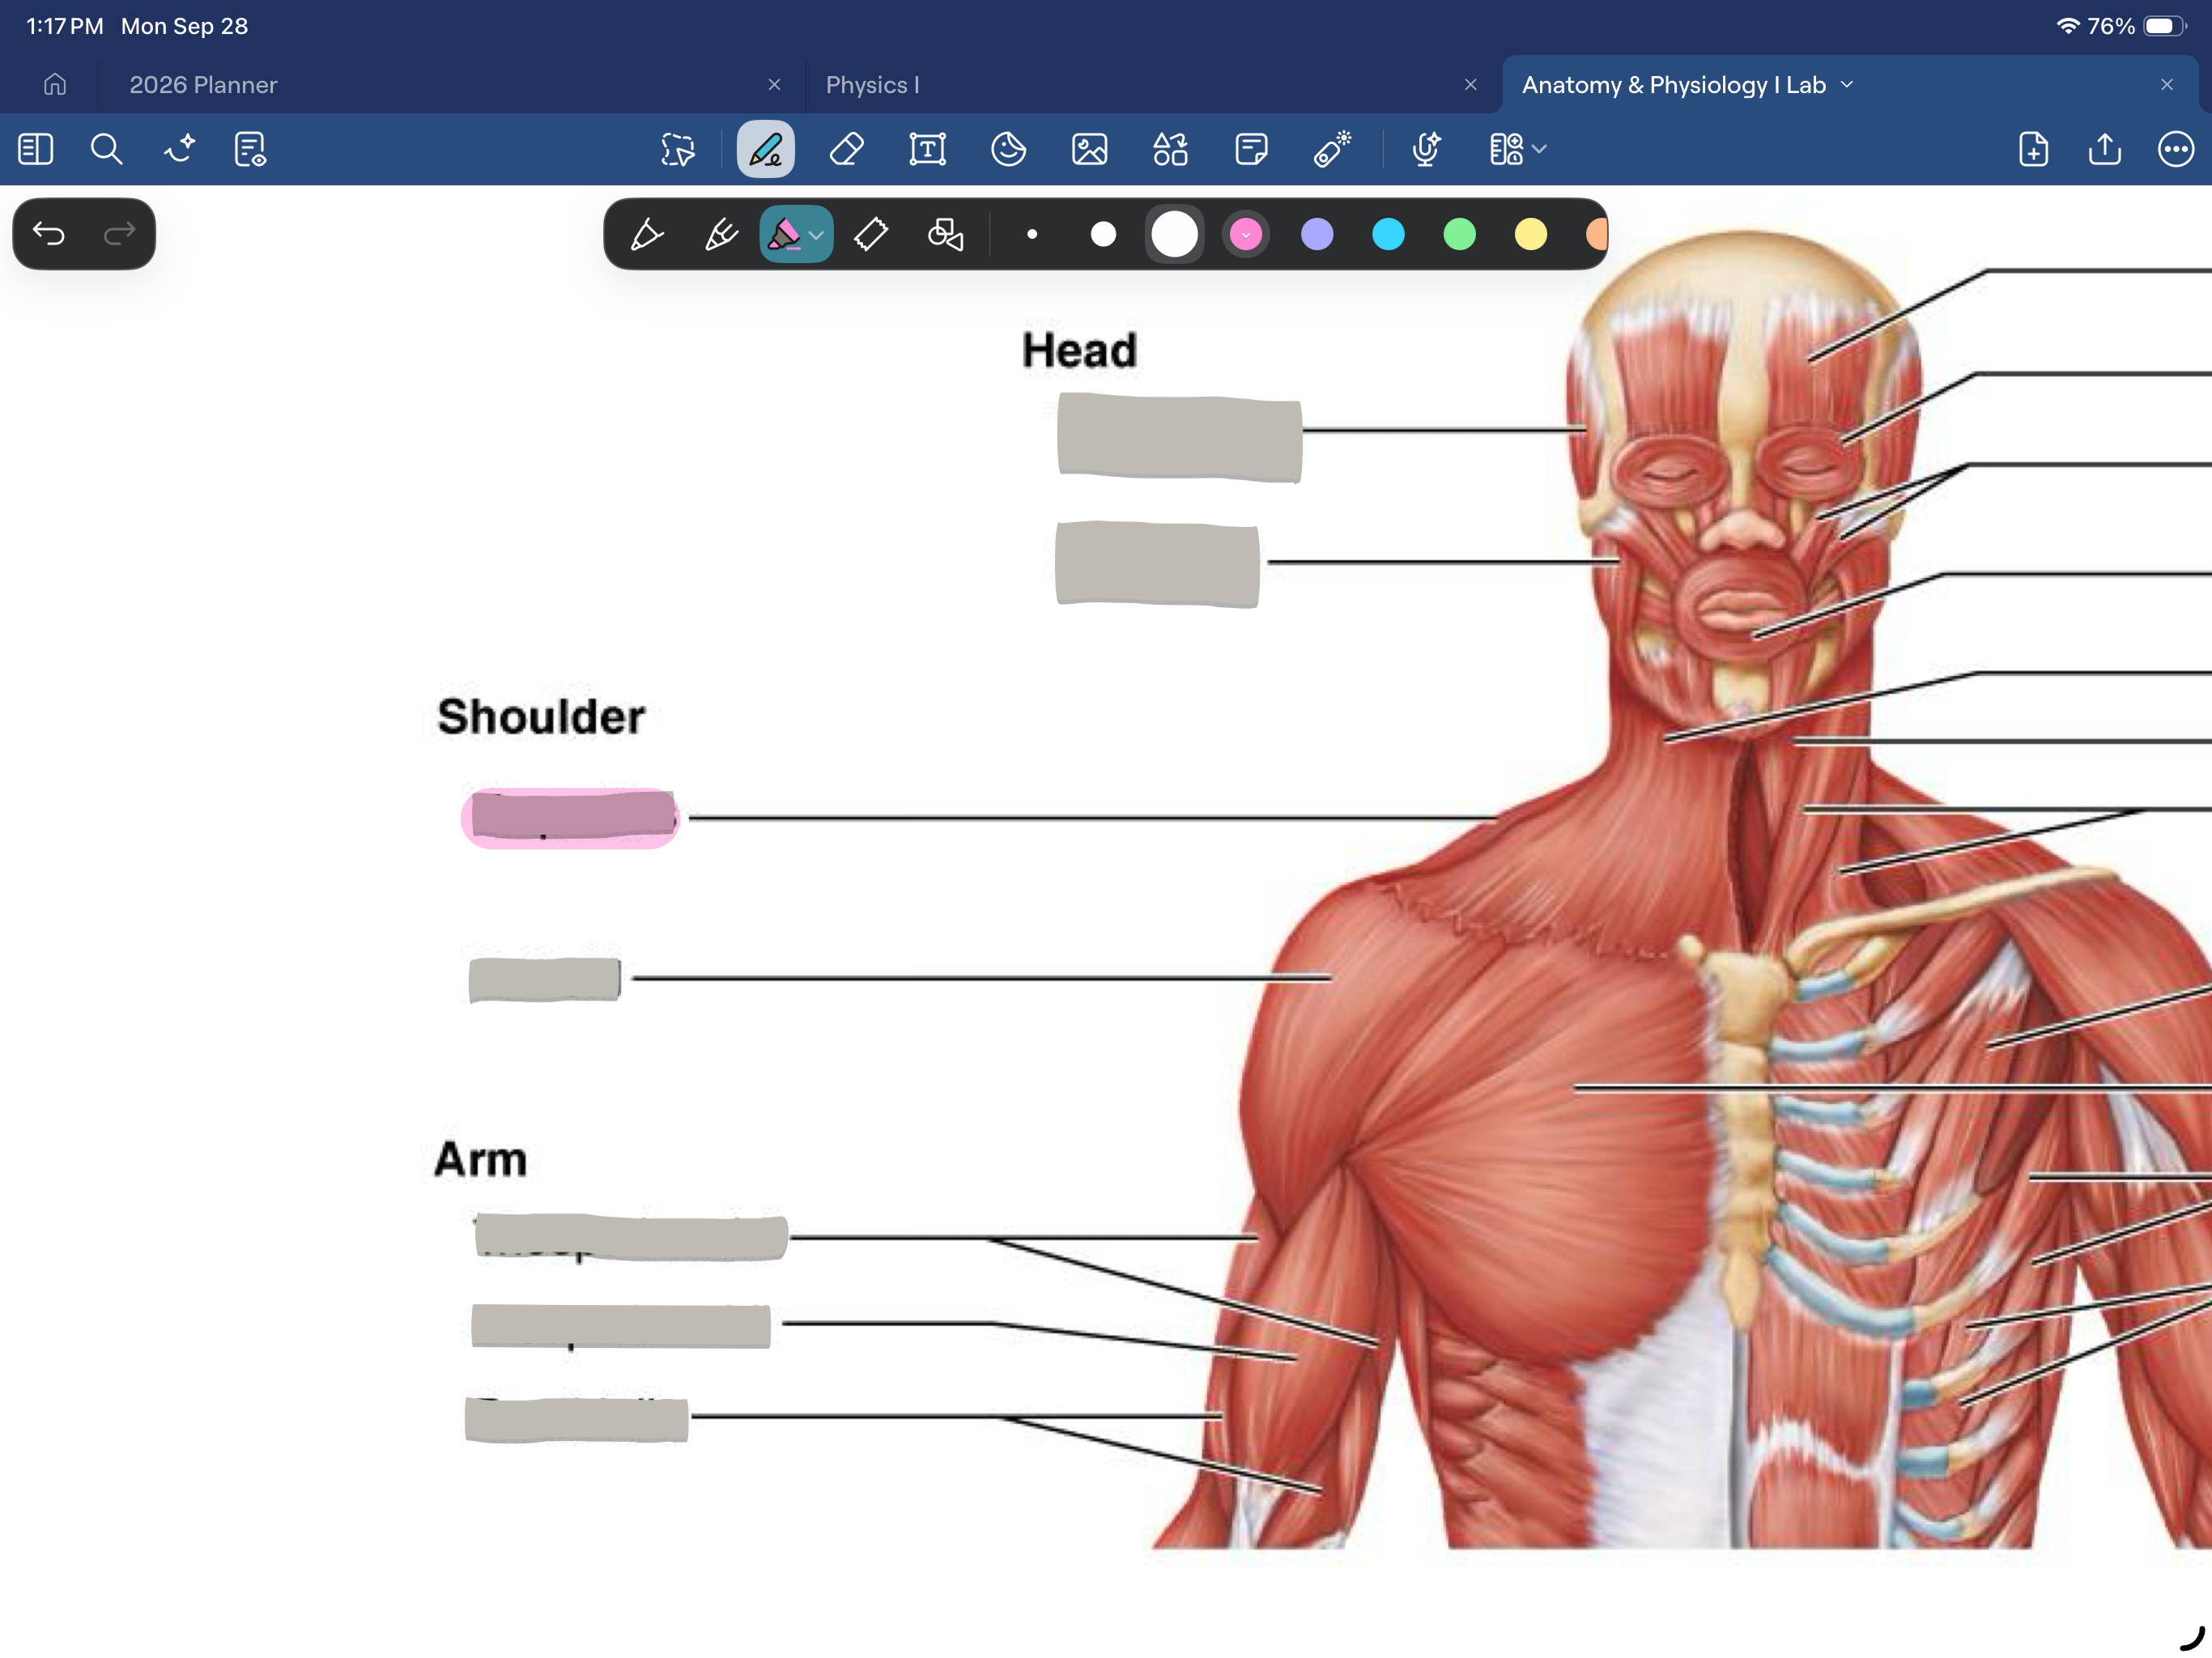
Task: Start audio recording with microphone icon
Action: click(x=1426, y=149)
